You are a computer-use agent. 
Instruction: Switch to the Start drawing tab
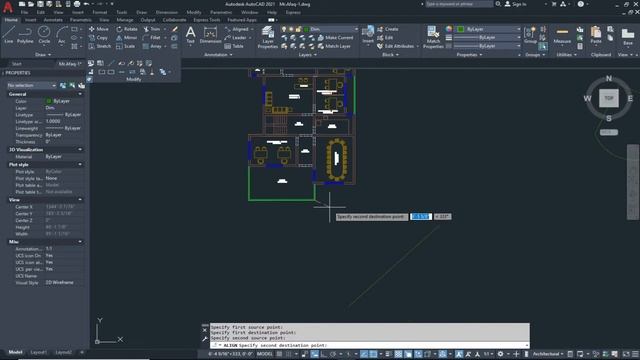17,64
